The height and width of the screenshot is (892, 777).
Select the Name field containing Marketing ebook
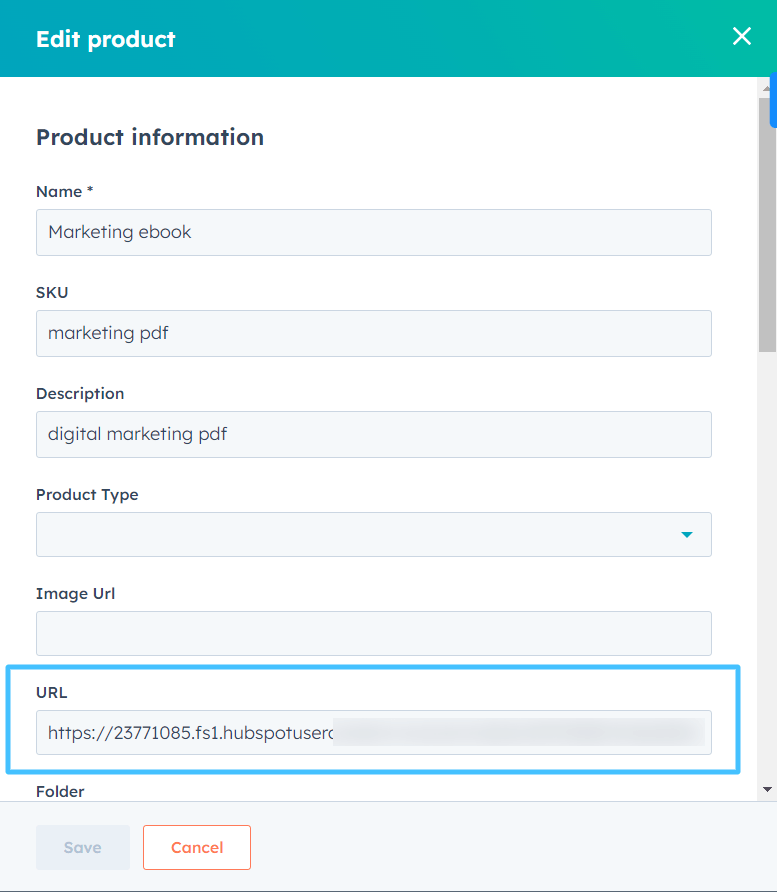pos(373,232)
